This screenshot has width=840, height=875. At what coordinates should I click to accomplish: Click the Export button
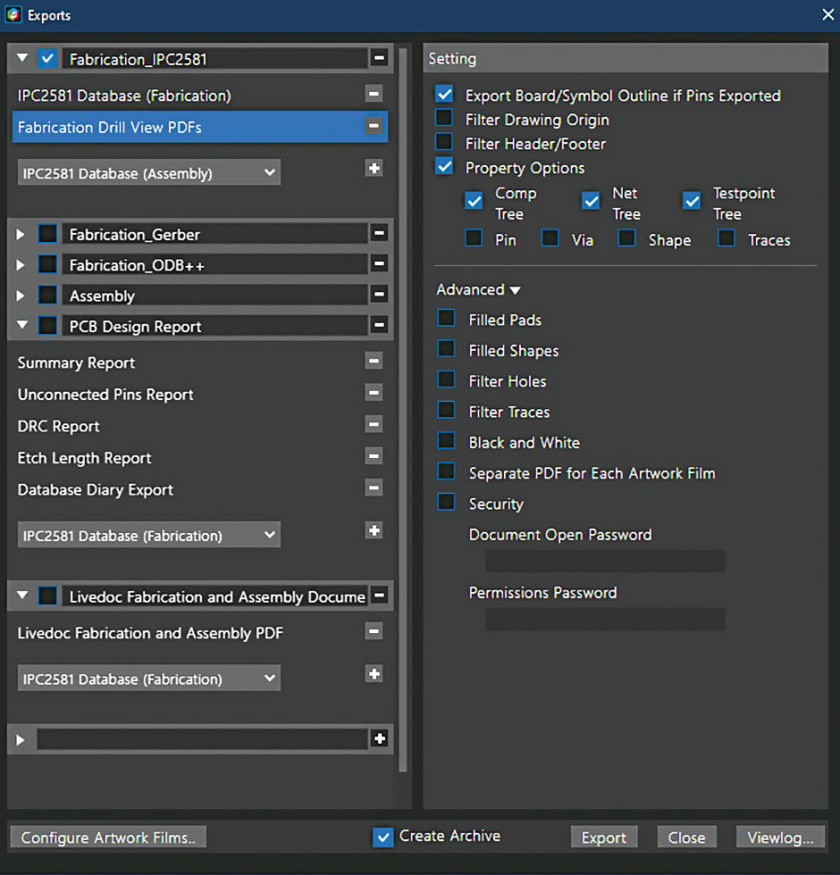[x=604, y=837]
